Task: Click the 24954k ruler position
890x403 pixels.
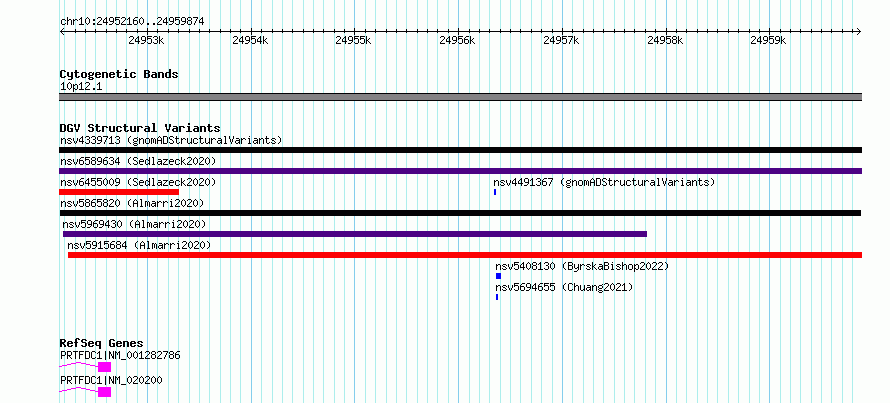Action: click(x=250, y=40)
